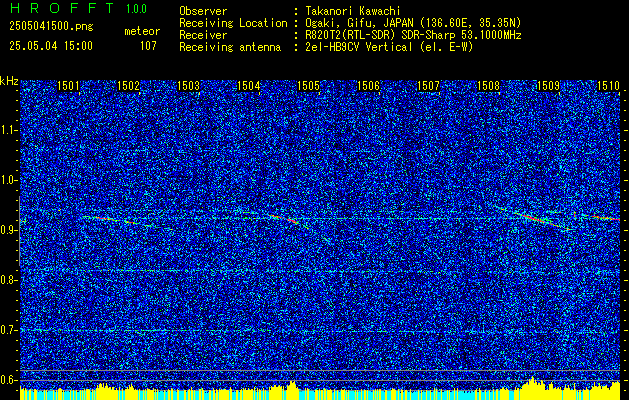Select the location text Ogaki, Gifu, JAPAN

click(358, 23)
